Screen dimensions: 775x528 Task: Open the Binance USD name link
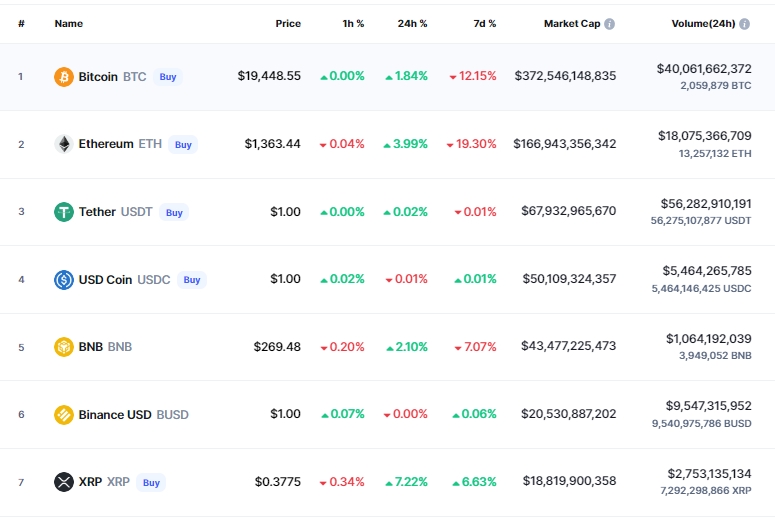[115, 415]
